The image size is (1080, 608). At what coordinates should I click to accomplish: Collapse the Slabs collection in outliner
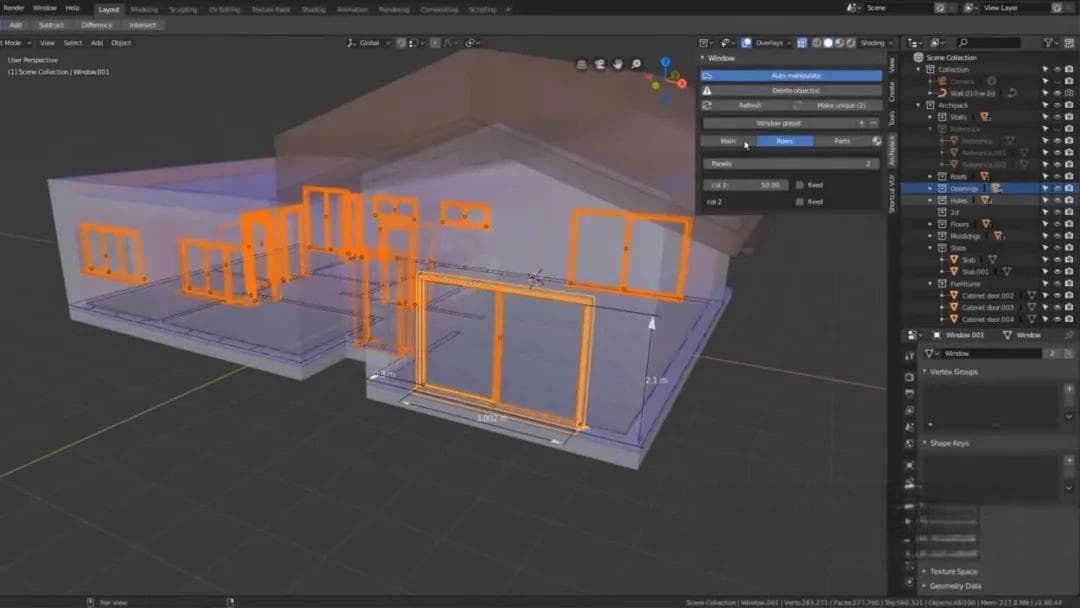[930, 248]
